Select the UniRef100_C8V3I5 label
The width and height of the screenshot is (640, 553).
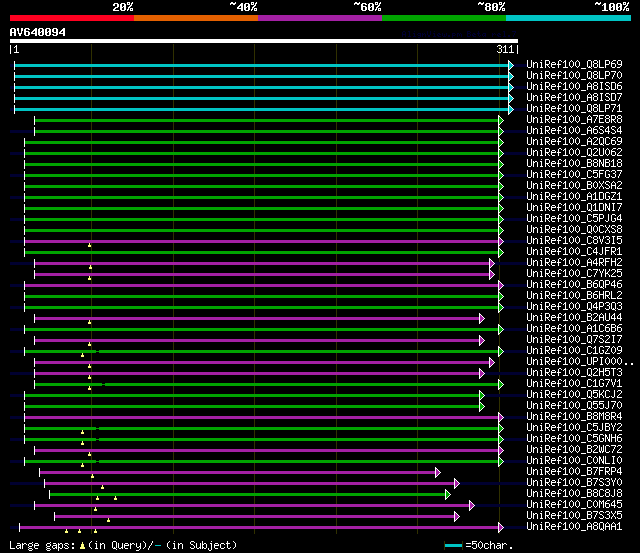point(574,241)
